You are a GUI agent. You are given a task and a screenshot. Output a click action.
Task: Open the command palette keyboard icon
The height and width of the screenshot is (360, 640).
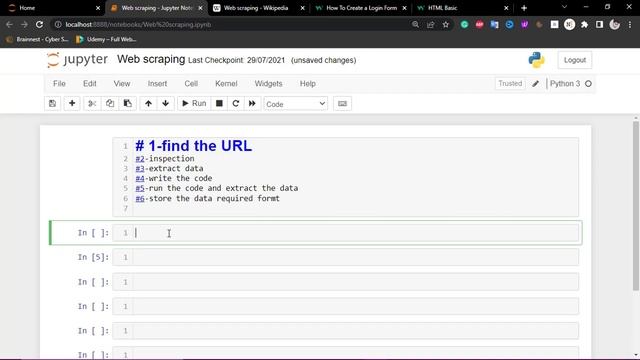pos(342,104)
